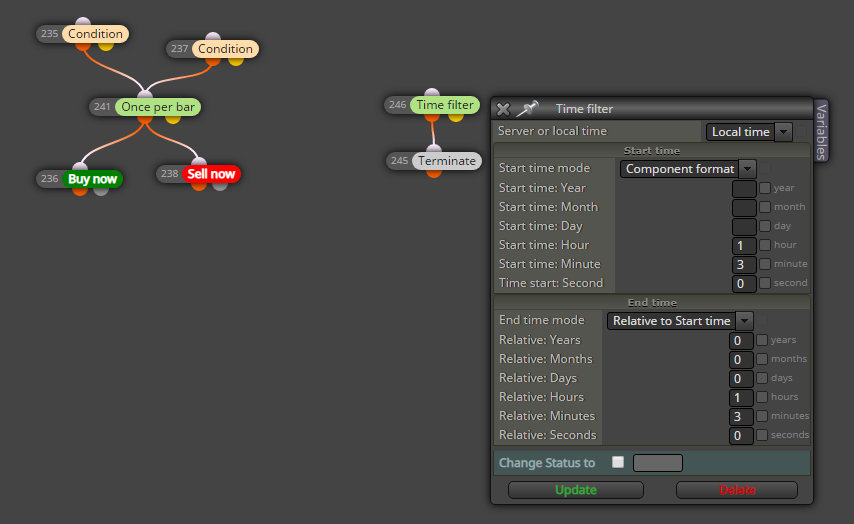Viewport: 854px width, 524px height.
Task: Close the Time filter panel
Action: tap(503, 109)
